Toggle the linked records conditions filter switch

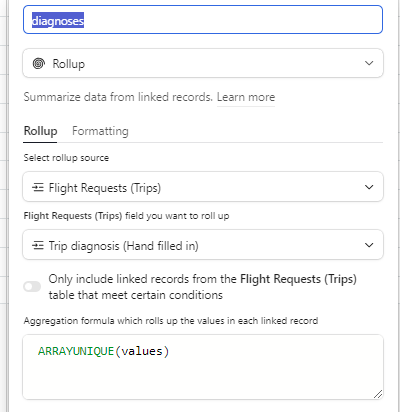pos(32,286)
